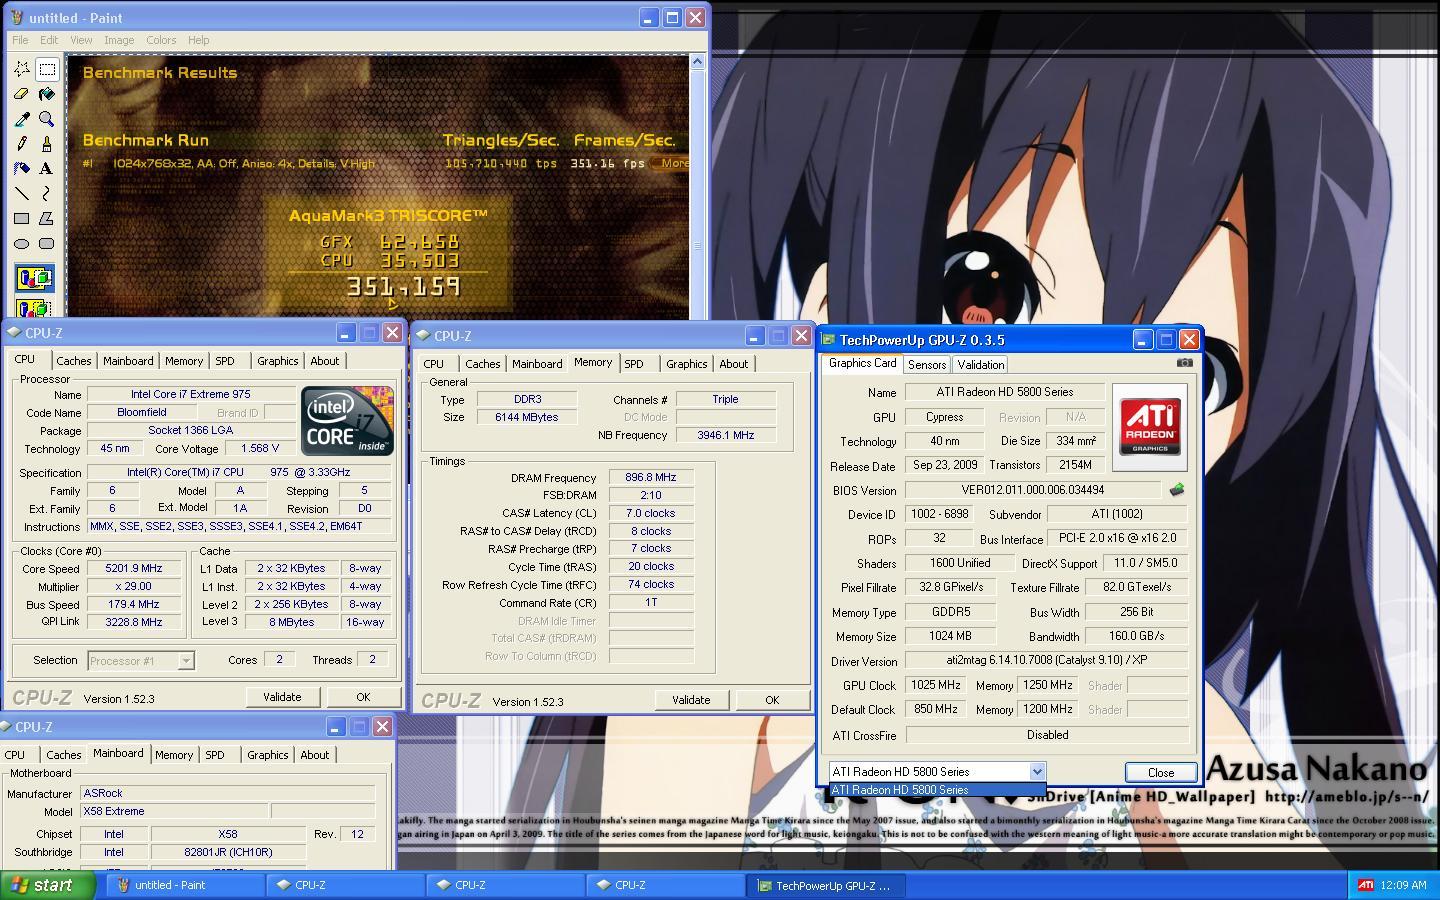The height and width of the screenshot is (900, 1440).
Task: Click the Core Voltage 1.568 V value
Action: [x=260, y=448]
